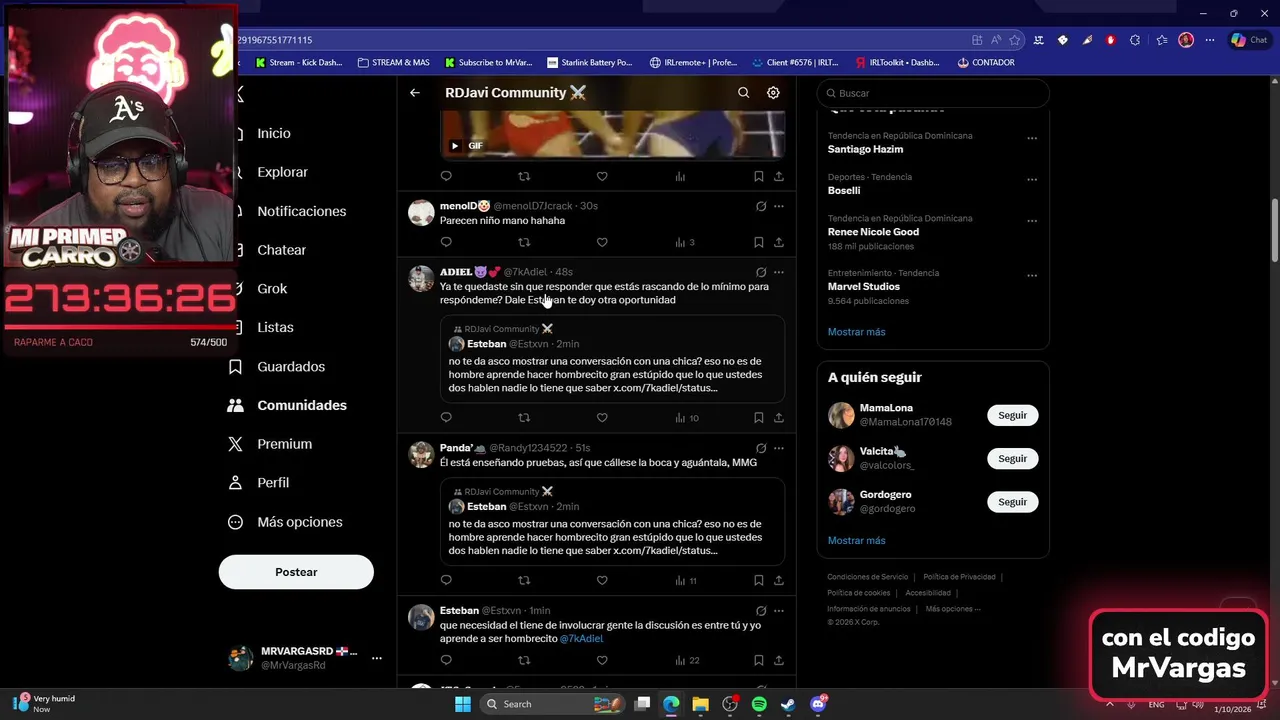Reply to ADIEL's tweet
The height and width of the screenshot is (720, 1280).
(x=446, y=417)
